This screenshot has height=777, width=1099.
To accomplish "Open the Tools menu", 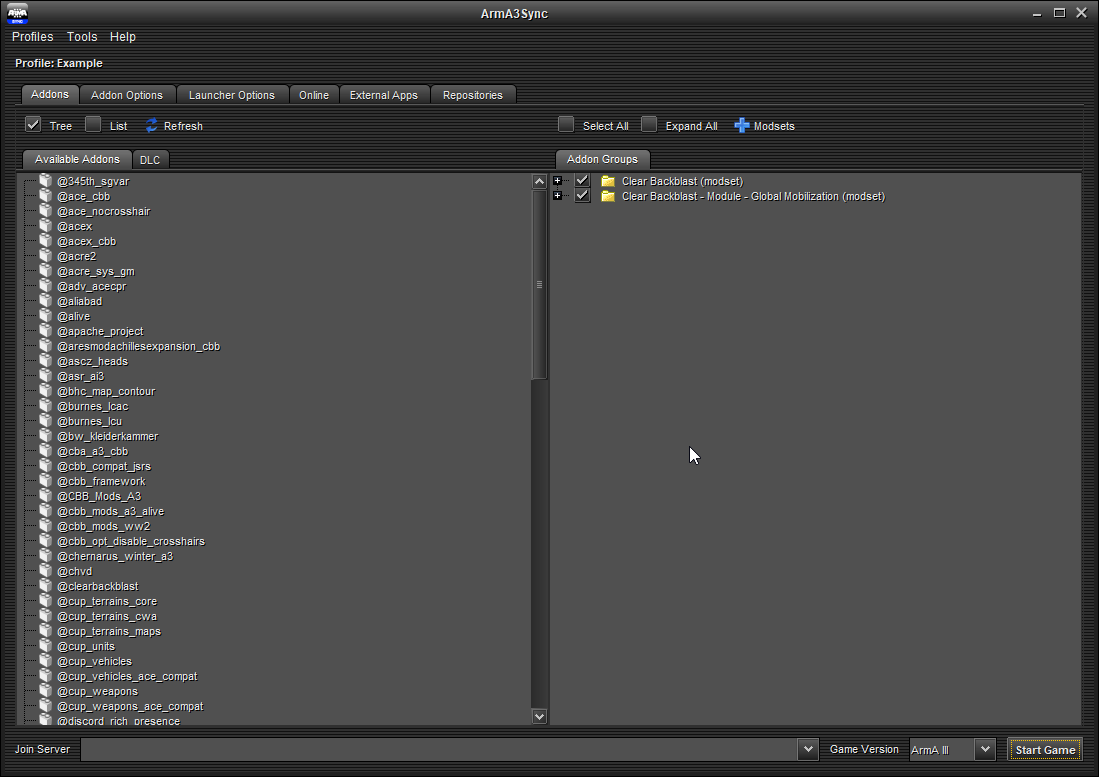I will point(82,36).
